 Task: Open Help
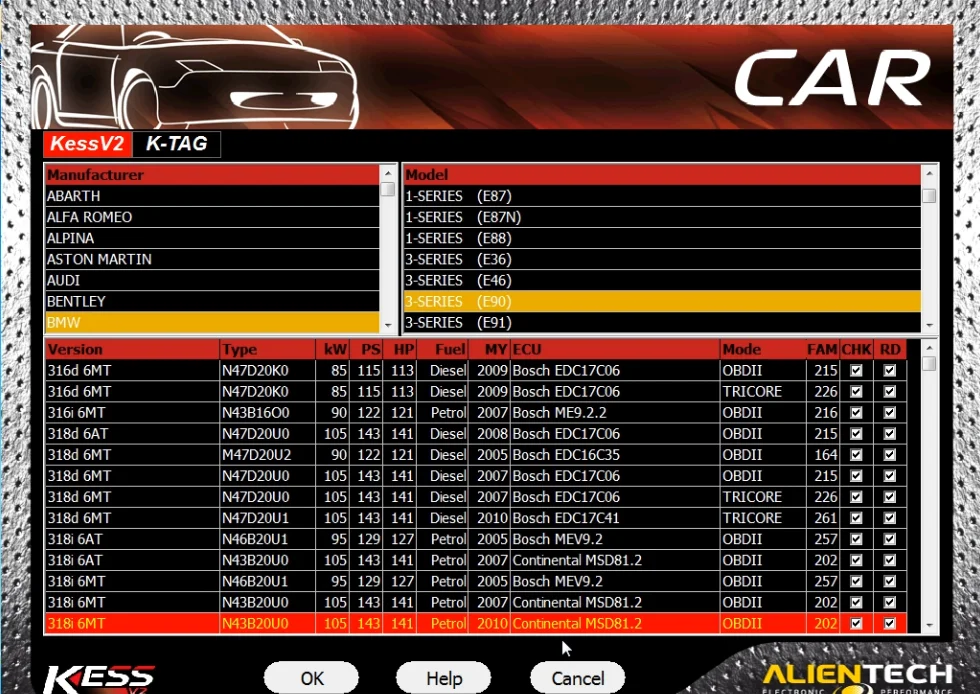click(443, 677)
